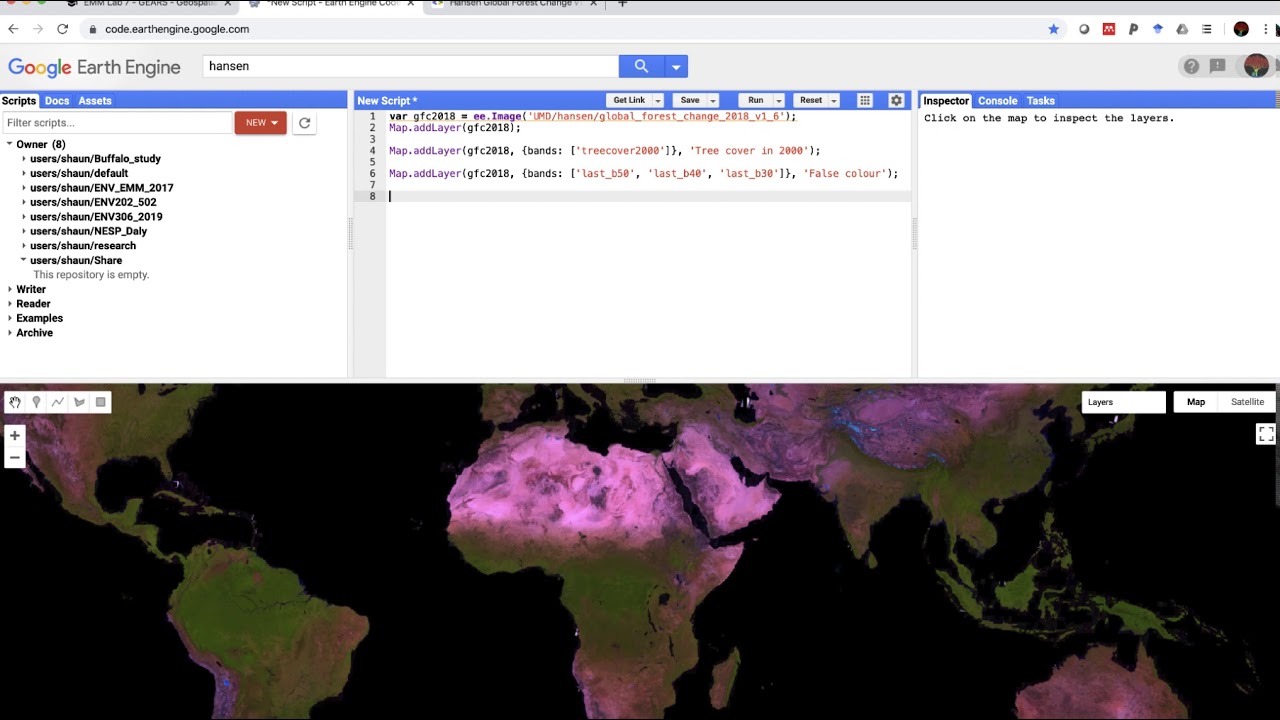Open the Save dropdown arrow
1280x720 pixels.
tap(713, 100)
